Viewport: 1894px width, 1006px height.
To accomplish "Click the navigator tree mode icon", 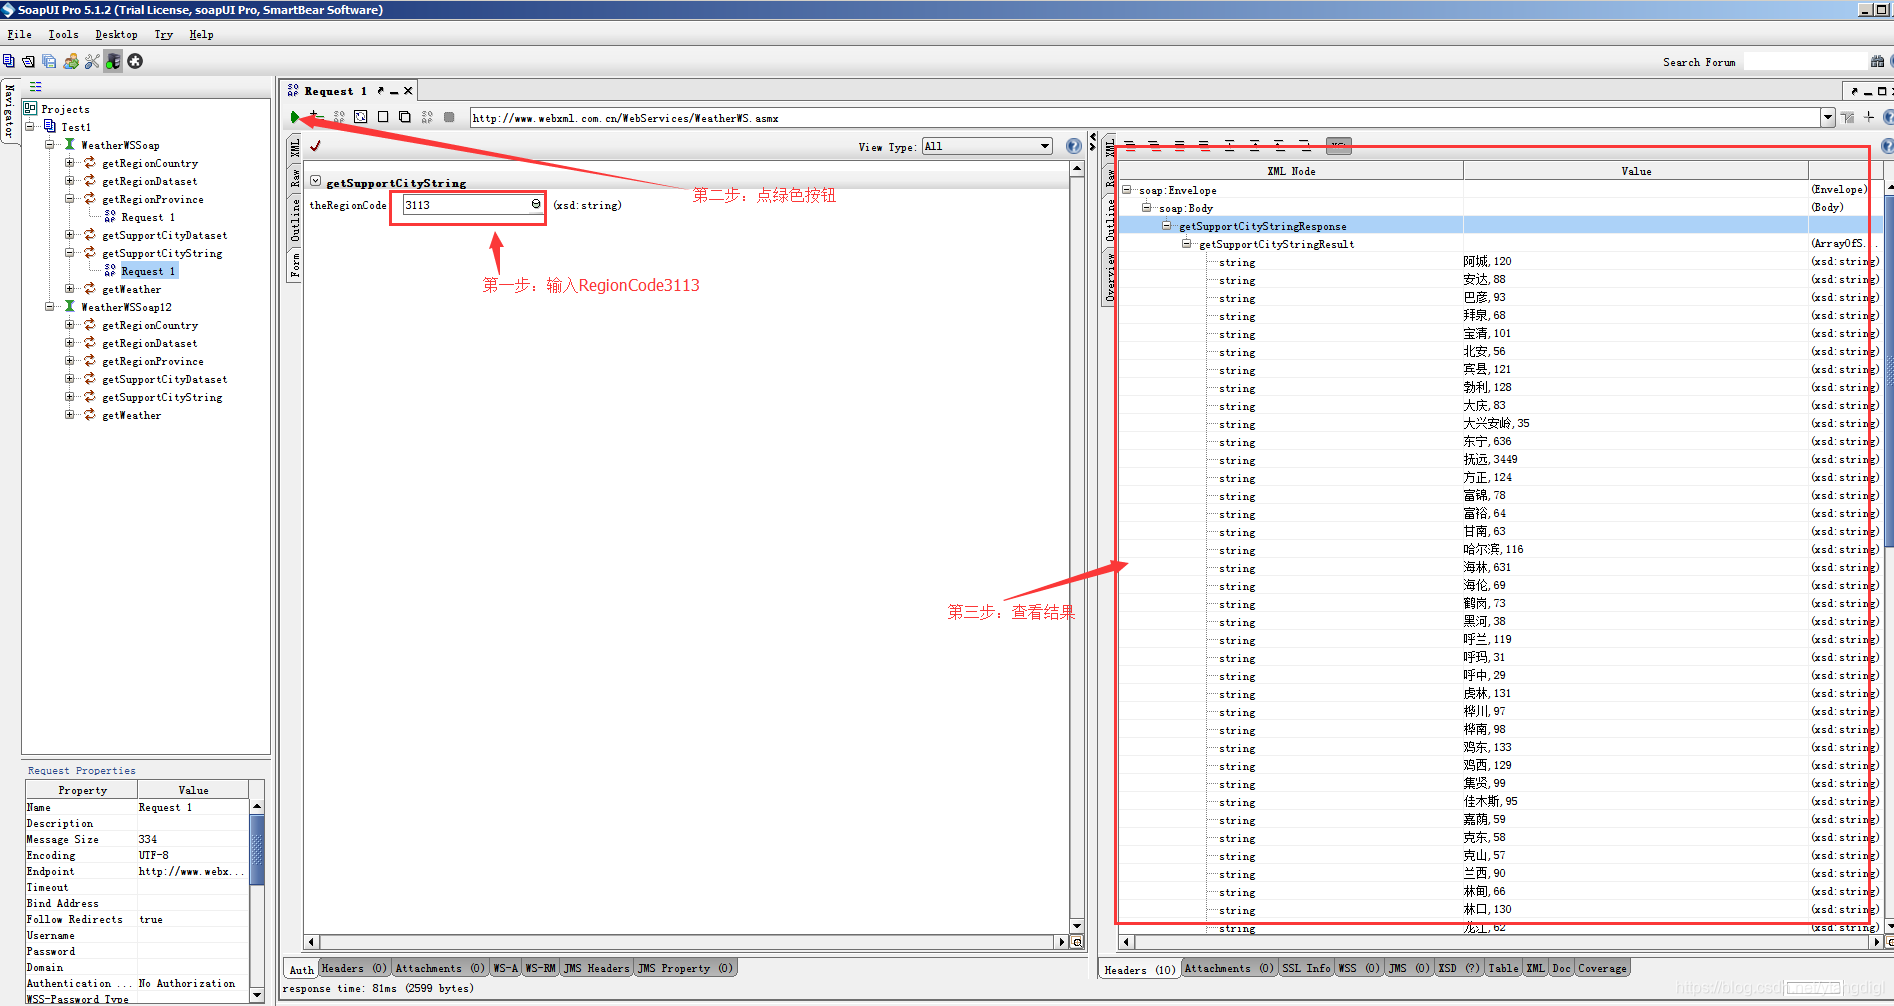I will [36, 87].
